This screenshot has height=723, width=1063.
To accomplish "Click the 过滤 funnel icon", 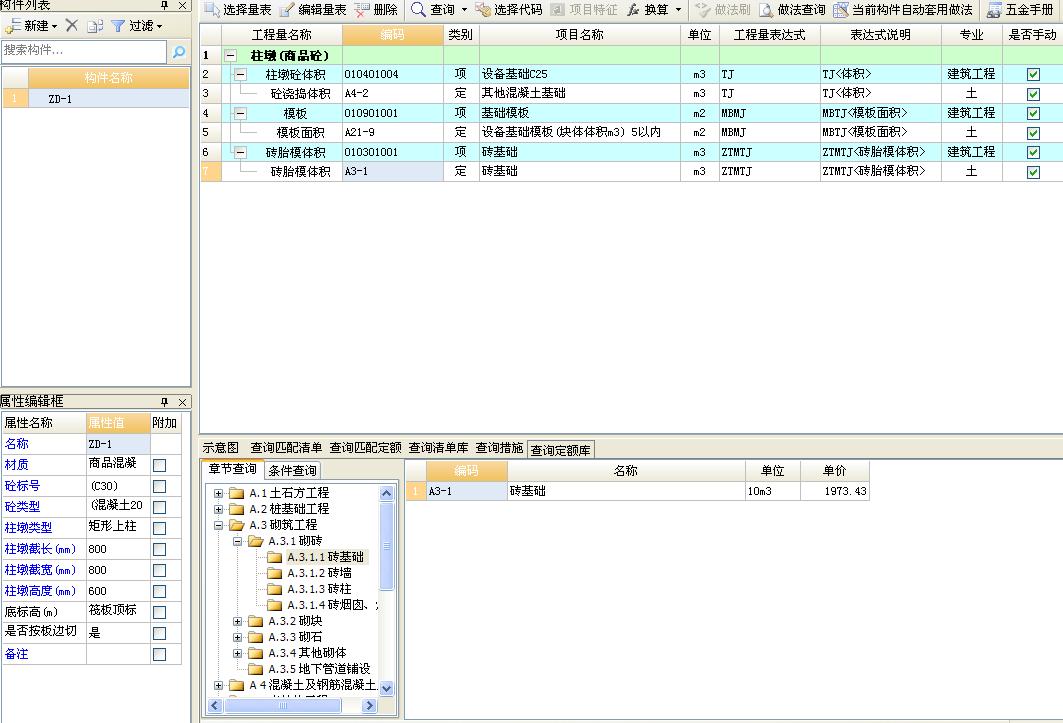I will click(x=118, y=26).
